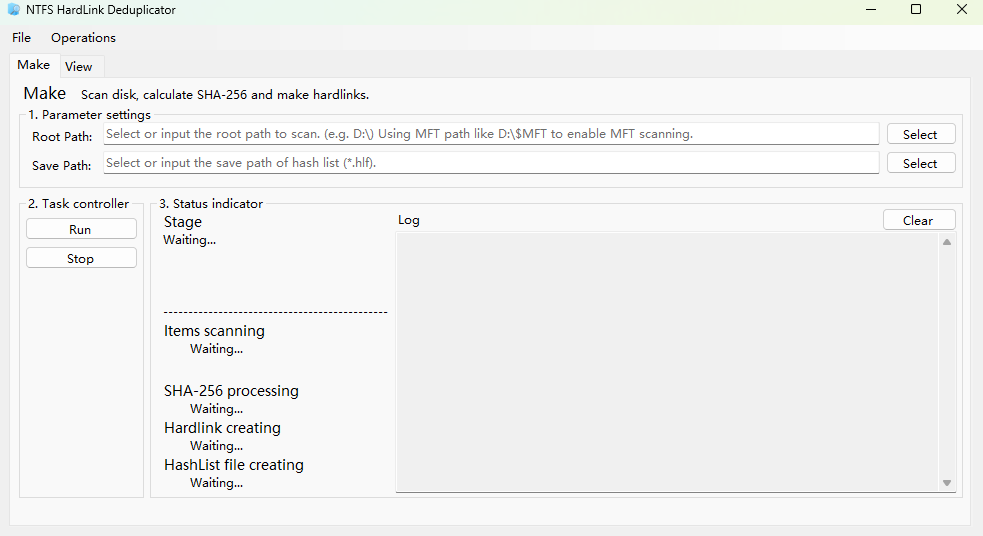Click the 'Items scanning' status label
The image size is (983, 536).
214,331
